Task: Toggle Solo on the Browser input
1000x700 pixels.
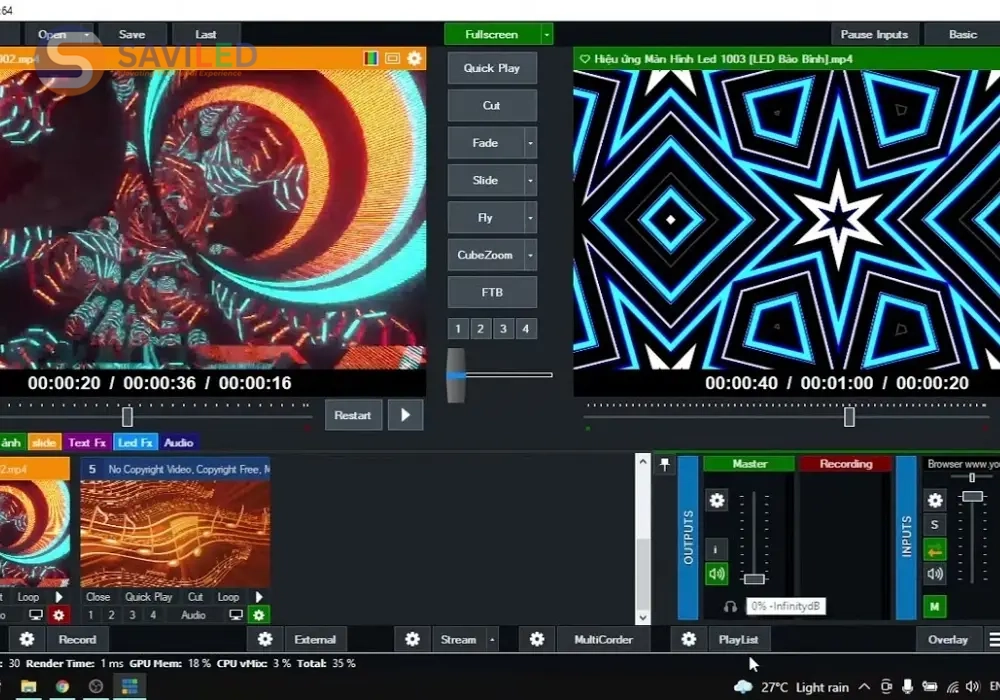Action: coord(935,525)
